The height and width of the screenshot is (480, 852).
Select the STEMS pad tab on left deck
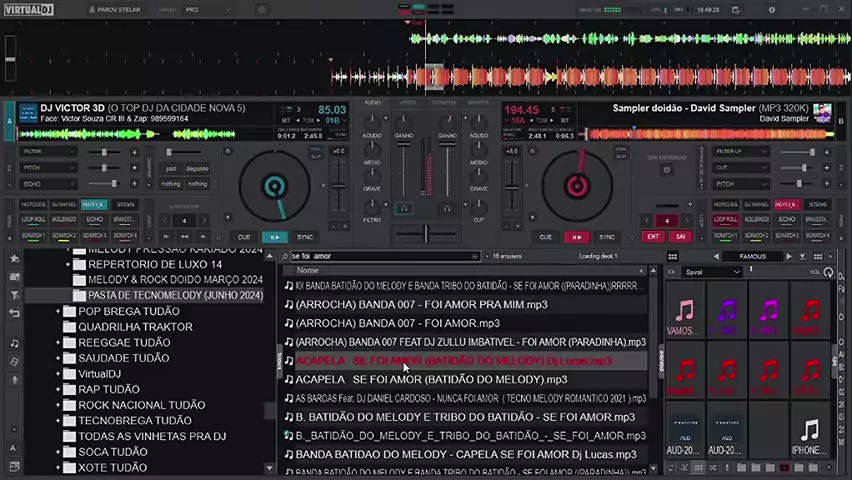(x=126, y=204)
